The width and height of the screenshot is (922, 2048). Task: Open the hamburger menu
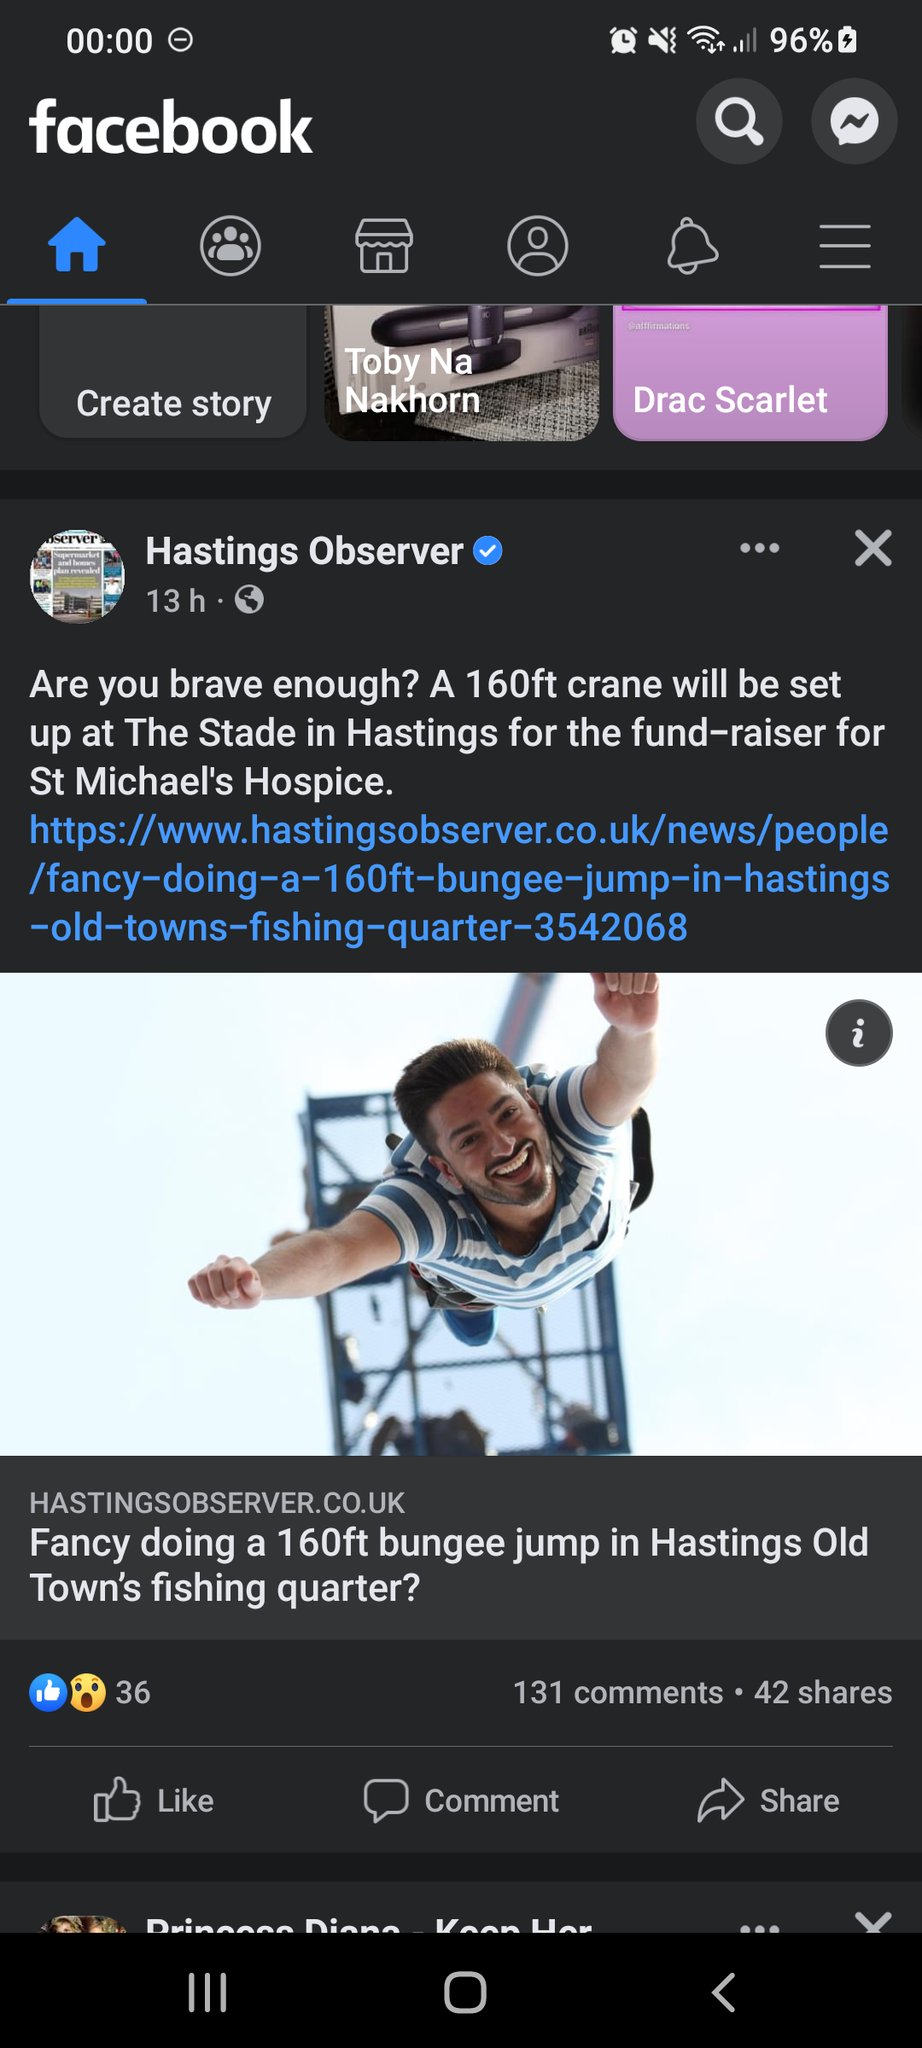click(845, 246)
